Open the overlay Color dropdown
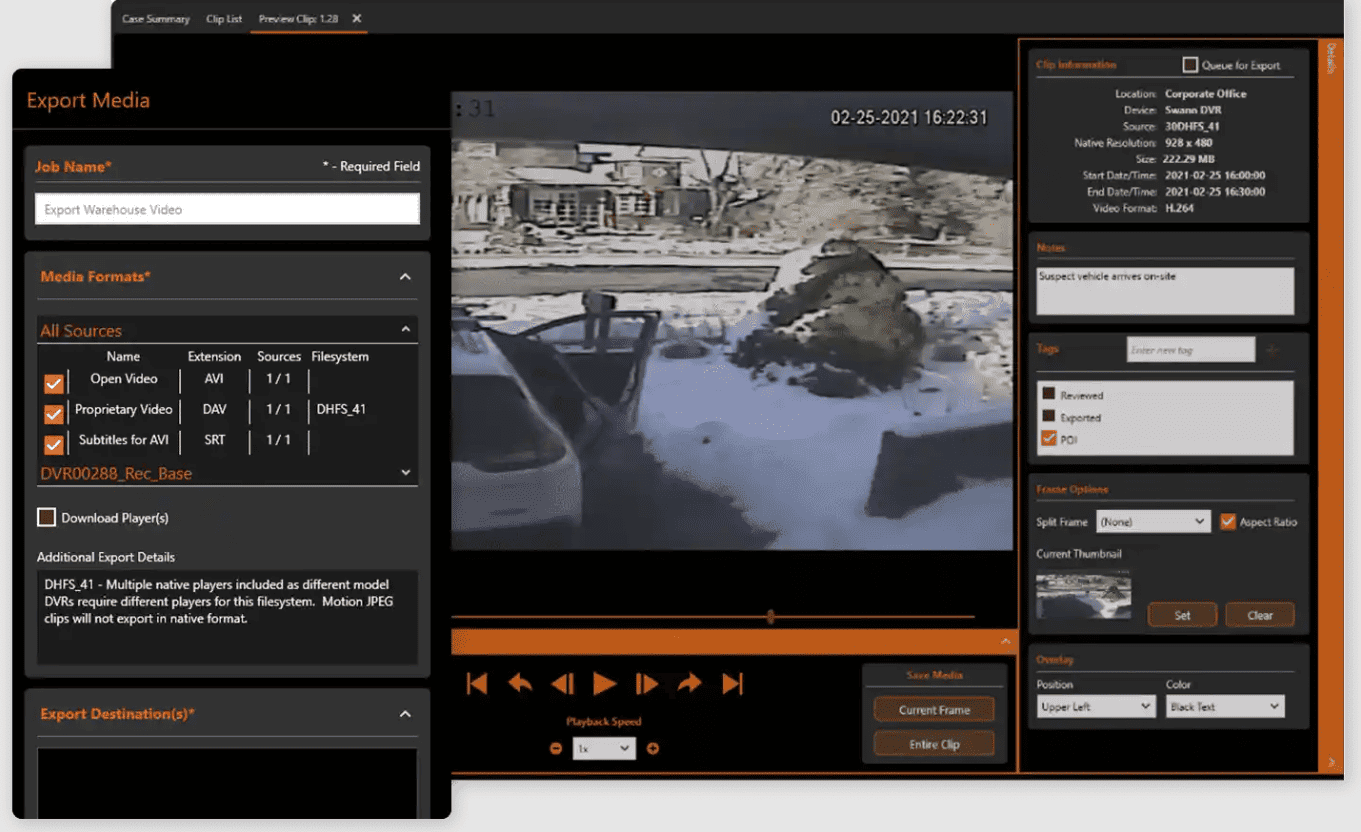The image size is (1361, 832). [x=1225, y=706]
